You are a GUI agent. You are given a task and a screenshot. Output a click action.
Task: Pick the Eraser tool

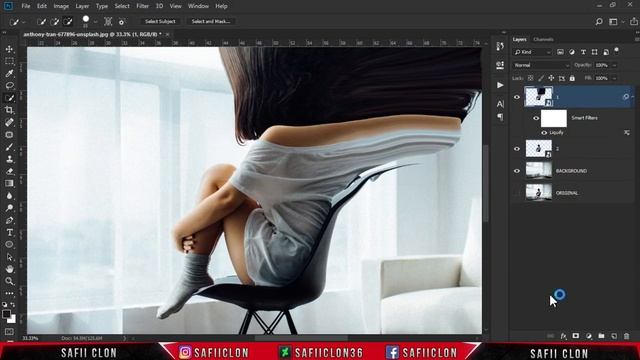pos(9,171)
